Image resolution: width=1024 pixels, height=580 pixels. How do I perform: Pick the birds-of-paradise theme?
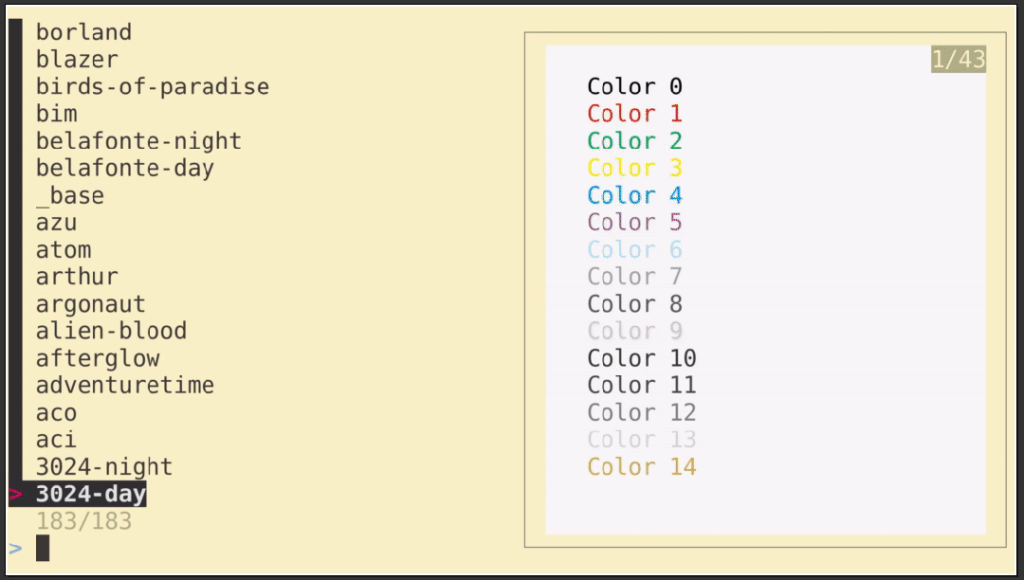(152, 86)
